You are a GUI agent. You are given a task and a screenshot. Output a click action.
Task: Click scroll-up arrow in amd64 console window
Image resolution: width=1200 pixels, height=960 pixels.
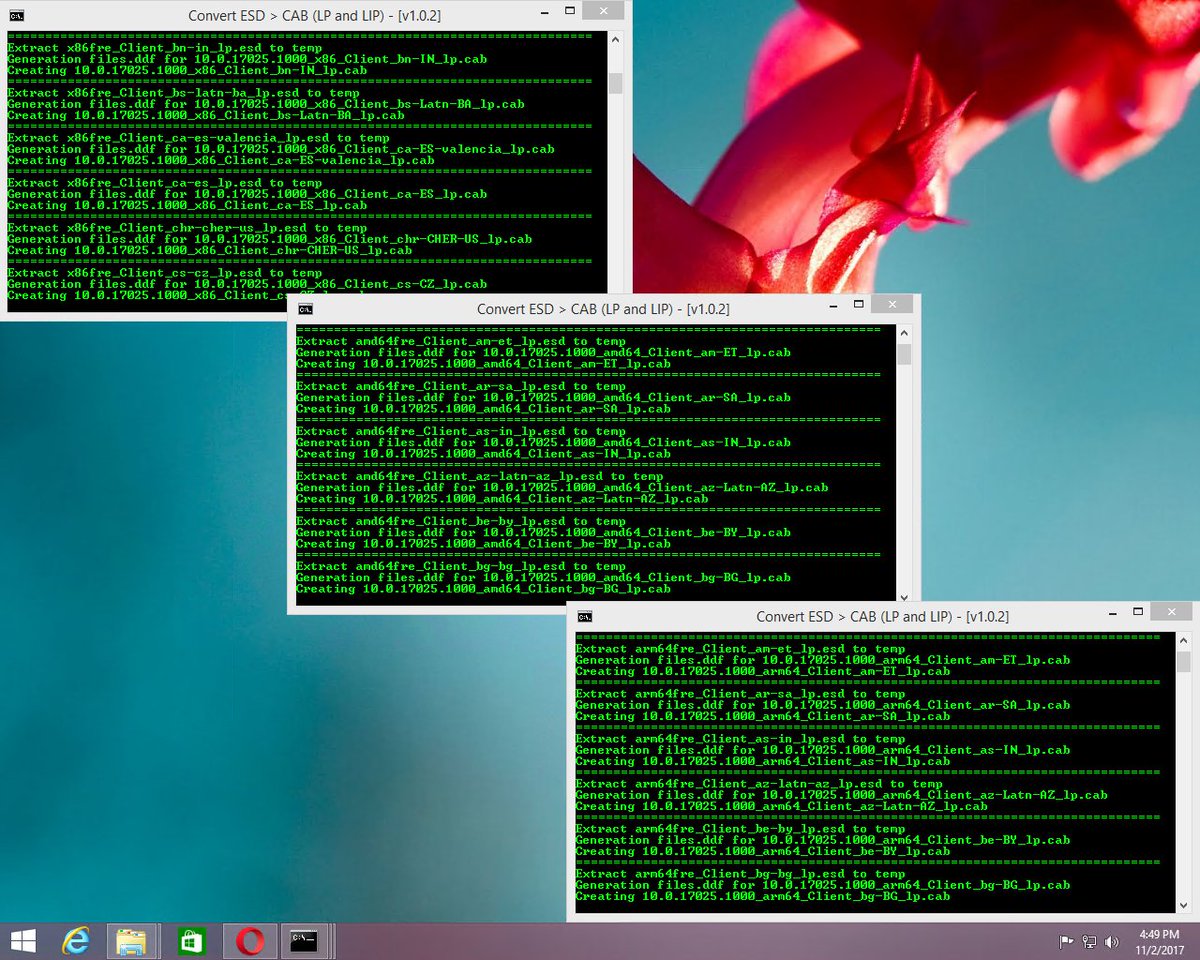pos(904,332)
